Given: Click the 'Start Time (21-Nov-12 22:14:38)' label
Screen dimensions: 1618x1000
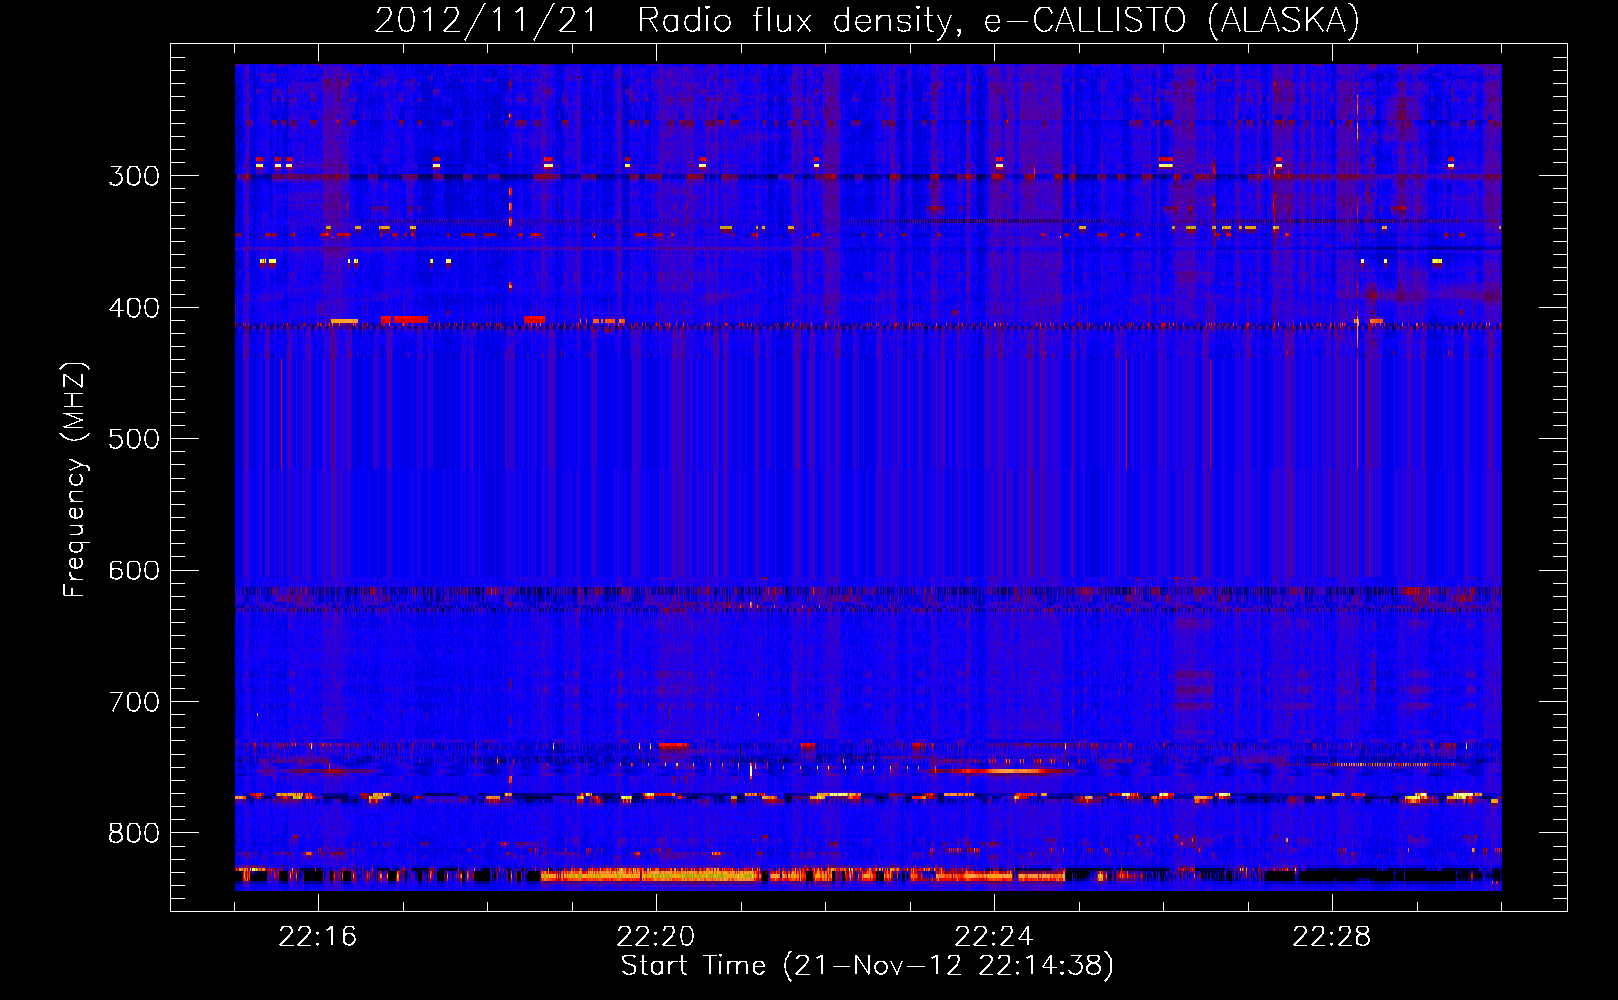Looking at the screenshot, I should point(867,966).
